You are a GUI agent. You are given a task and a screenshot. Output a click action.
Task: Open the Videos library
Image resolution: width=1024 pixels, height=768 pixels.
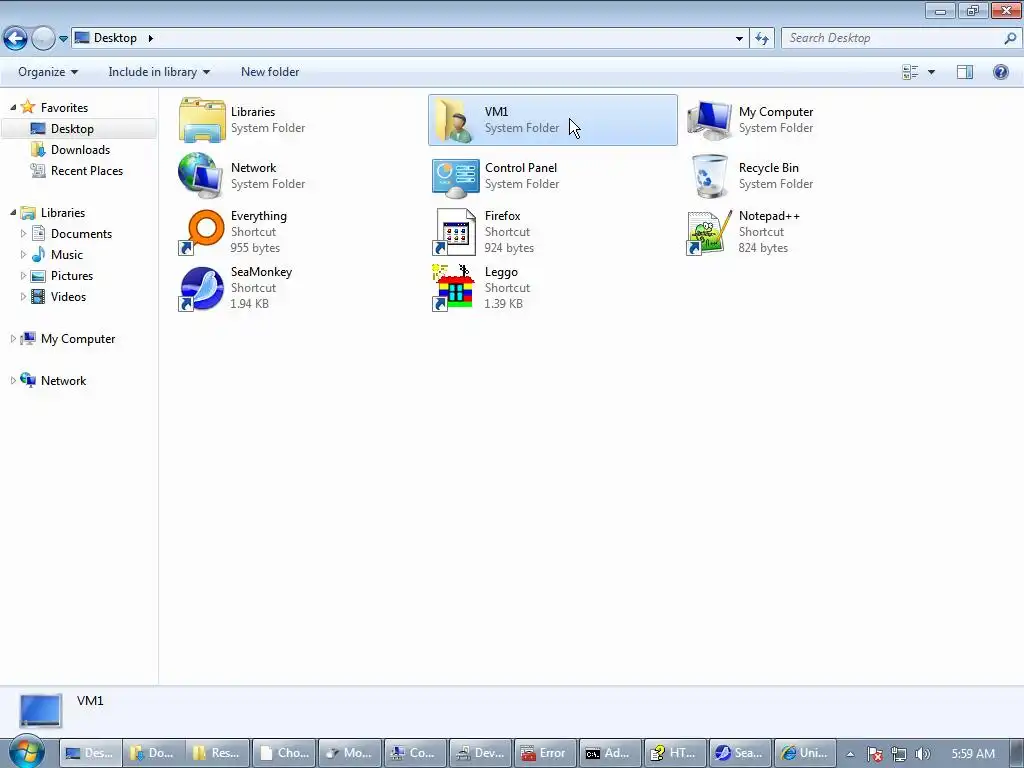(69, 296)
